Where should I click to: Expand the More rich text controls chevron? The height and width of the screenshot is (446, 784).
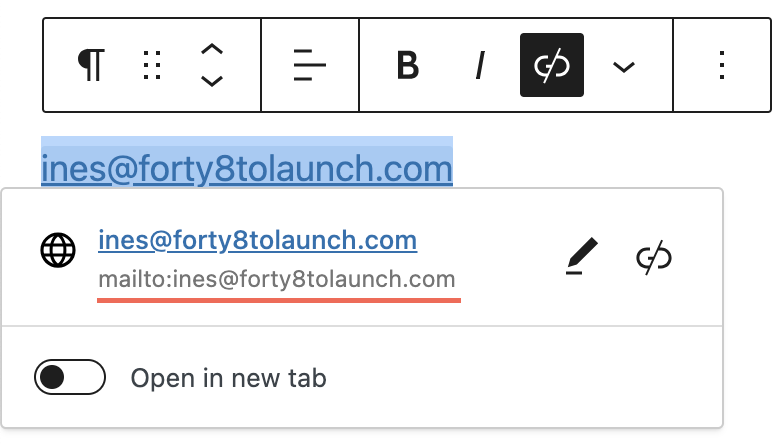pos(624,67)
